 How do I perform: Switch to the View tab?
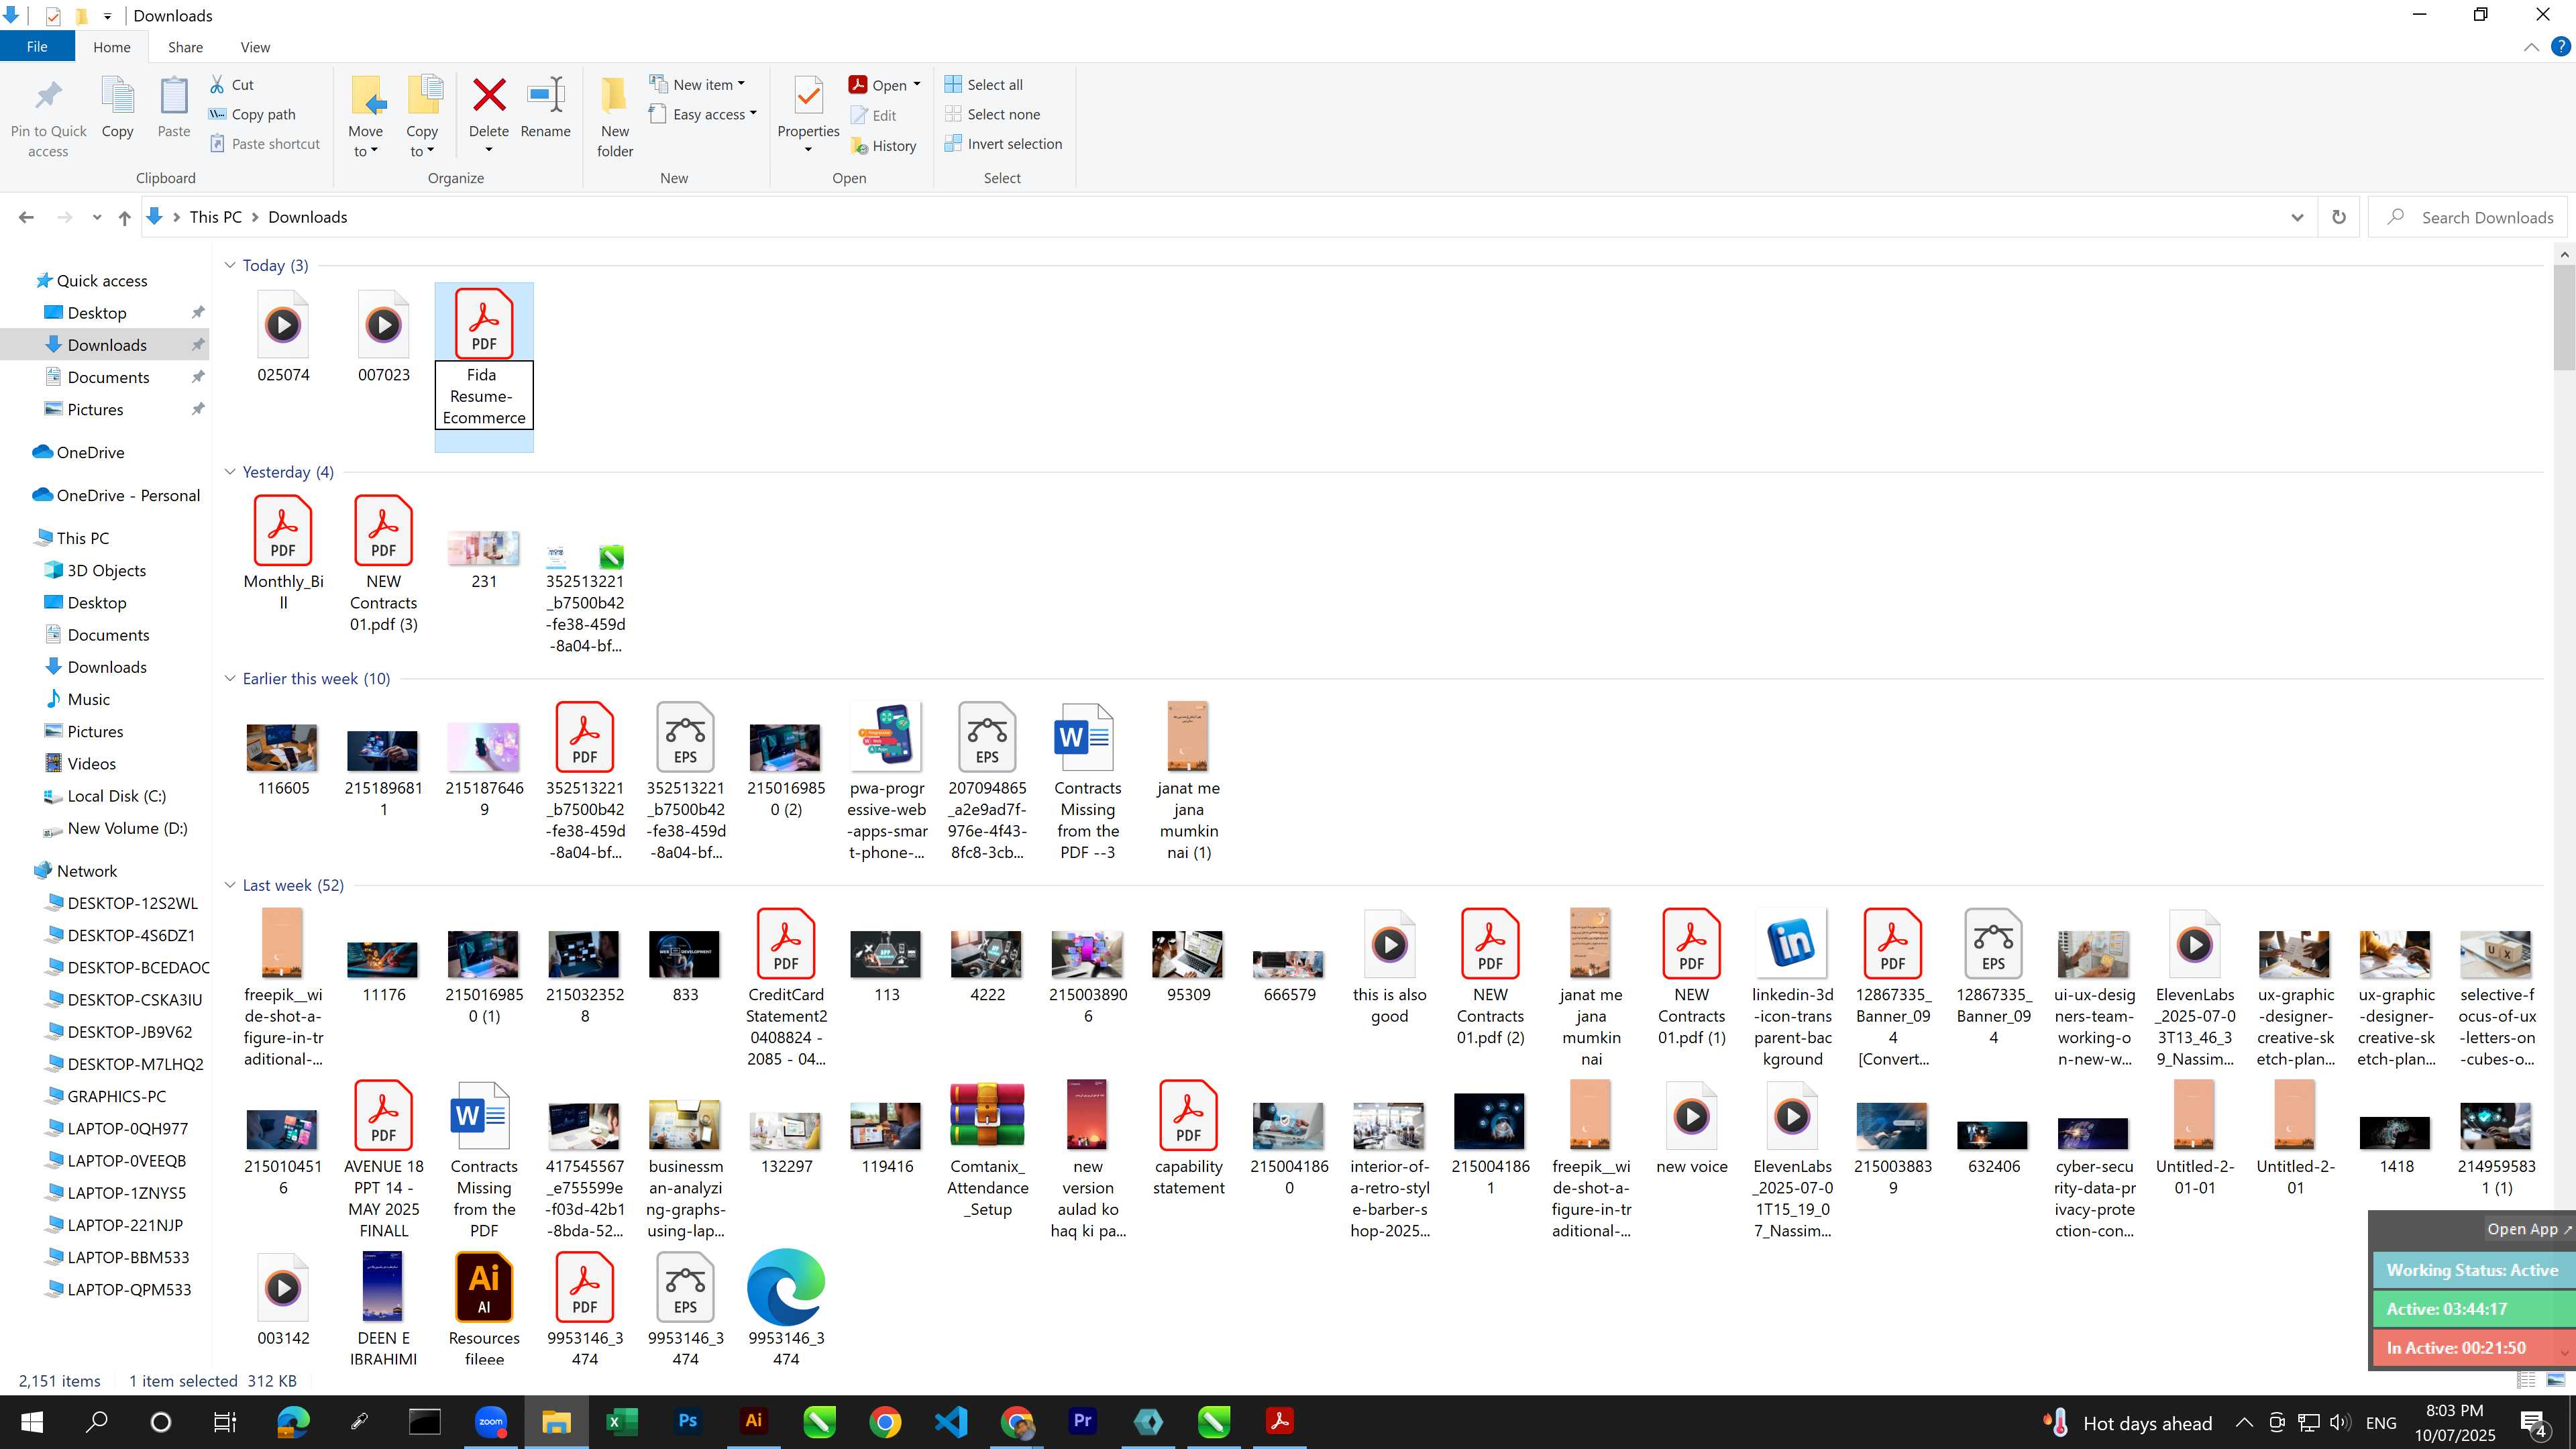pyautogui.click(x=255, y=47)
